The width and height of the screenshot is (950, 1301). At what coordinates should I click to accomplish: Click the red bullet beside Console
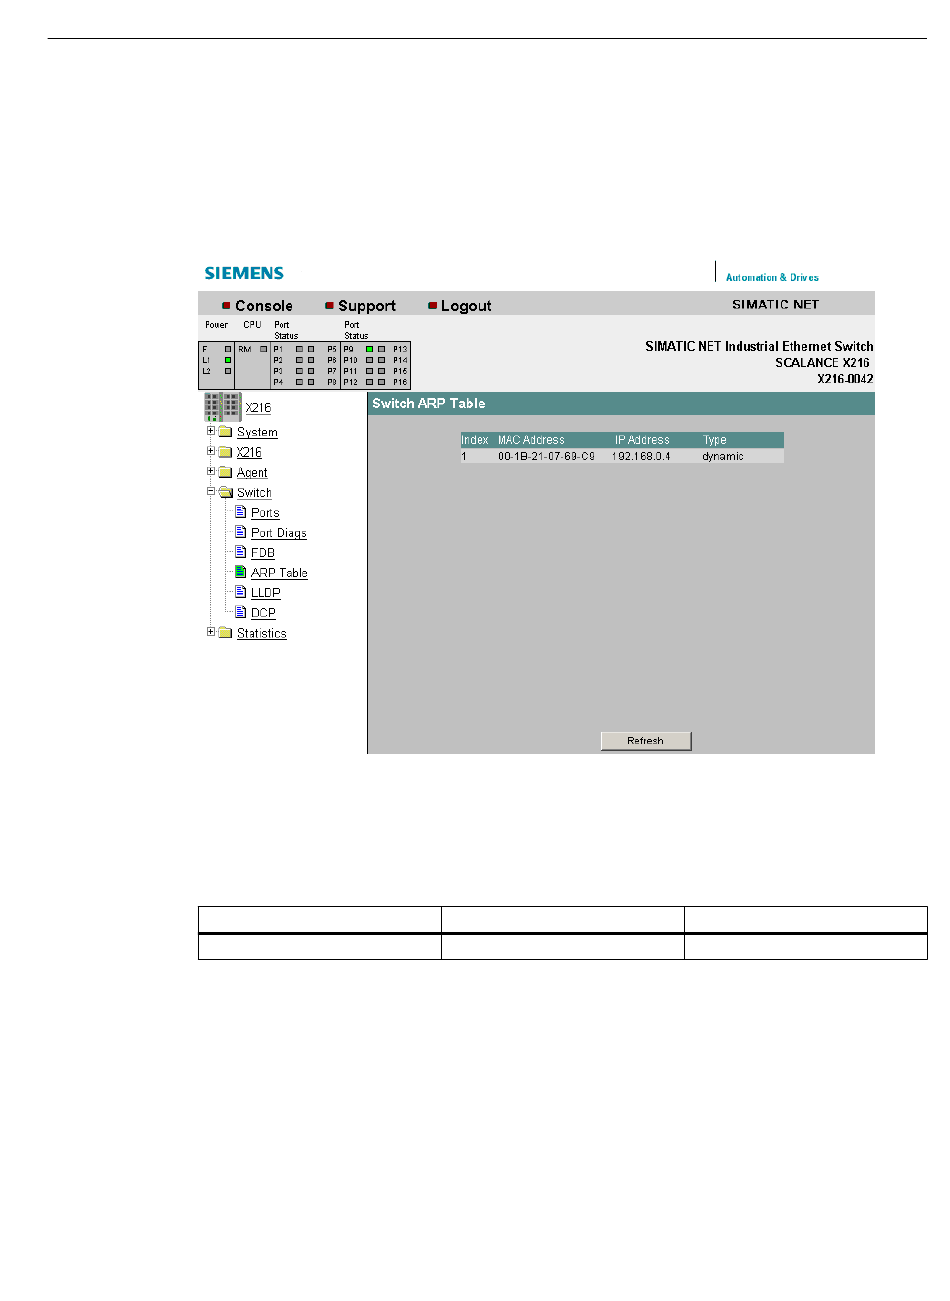click(x=227, y=306)
